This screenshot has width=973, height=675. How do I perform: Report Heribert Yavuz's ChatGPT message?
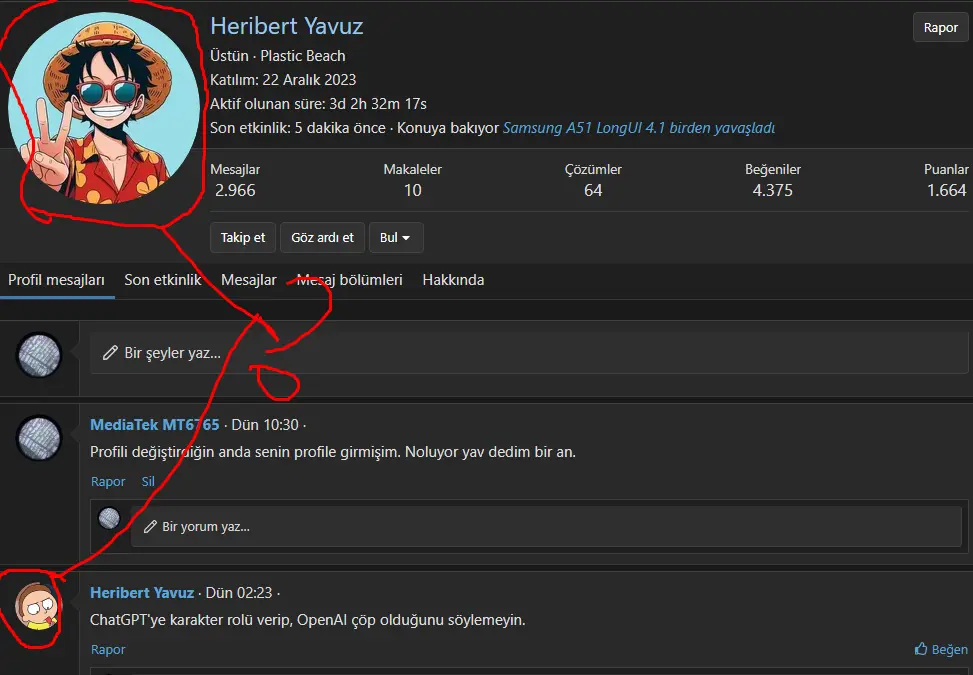pos(108,650)
